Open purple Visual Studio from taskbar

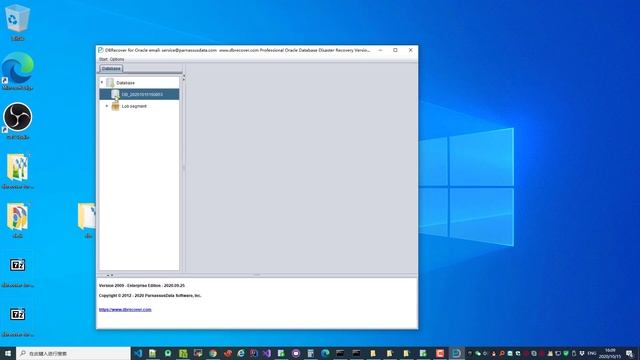coord(267,353)
